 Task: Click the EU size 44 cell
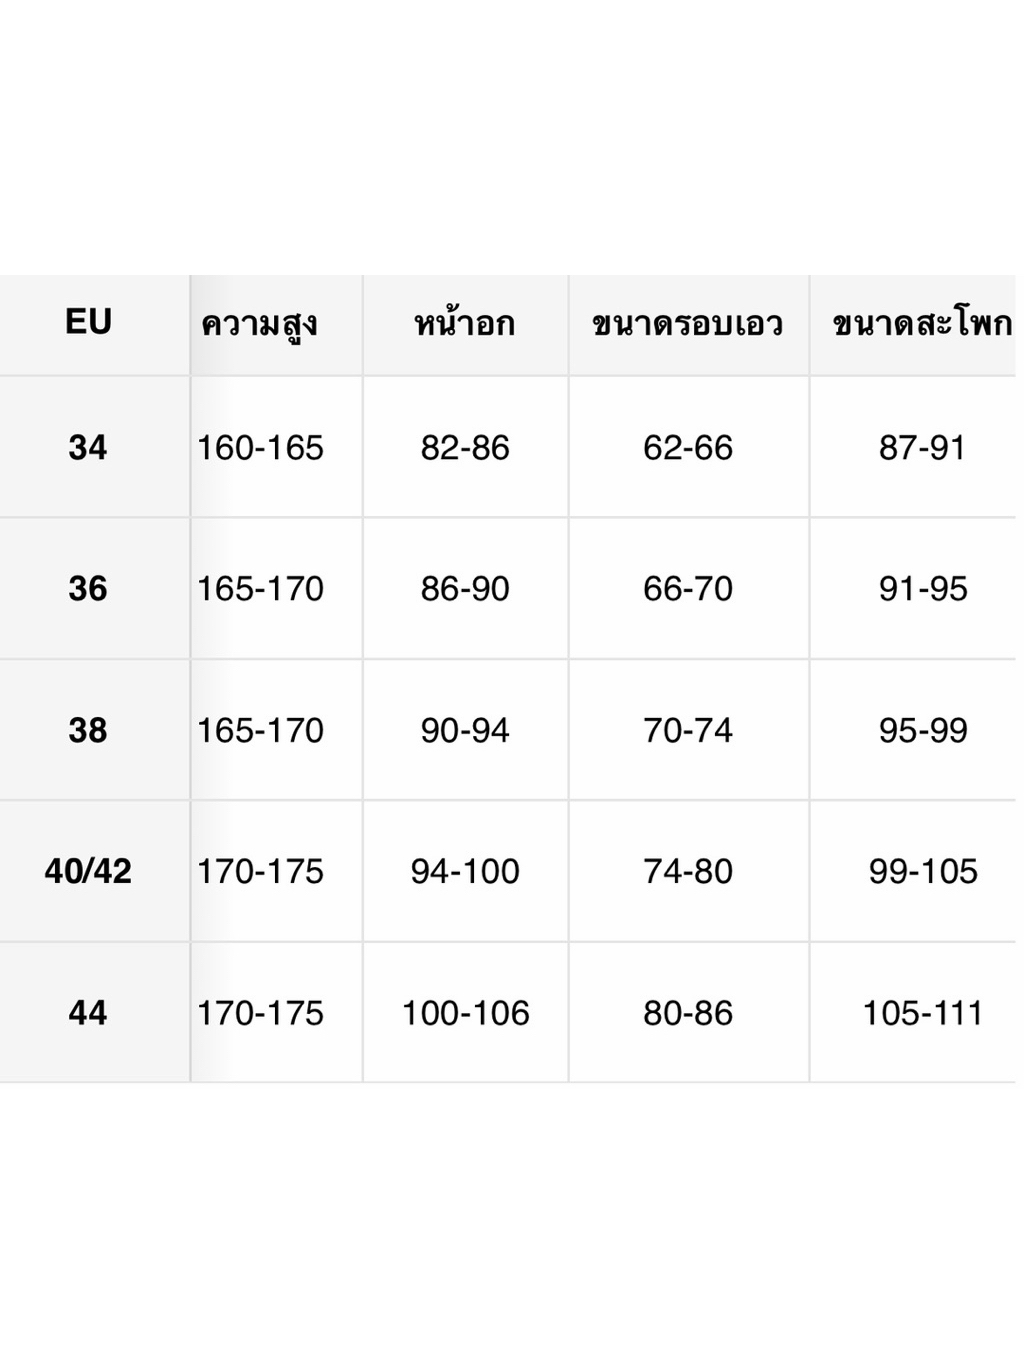(x=88, y=1013)
